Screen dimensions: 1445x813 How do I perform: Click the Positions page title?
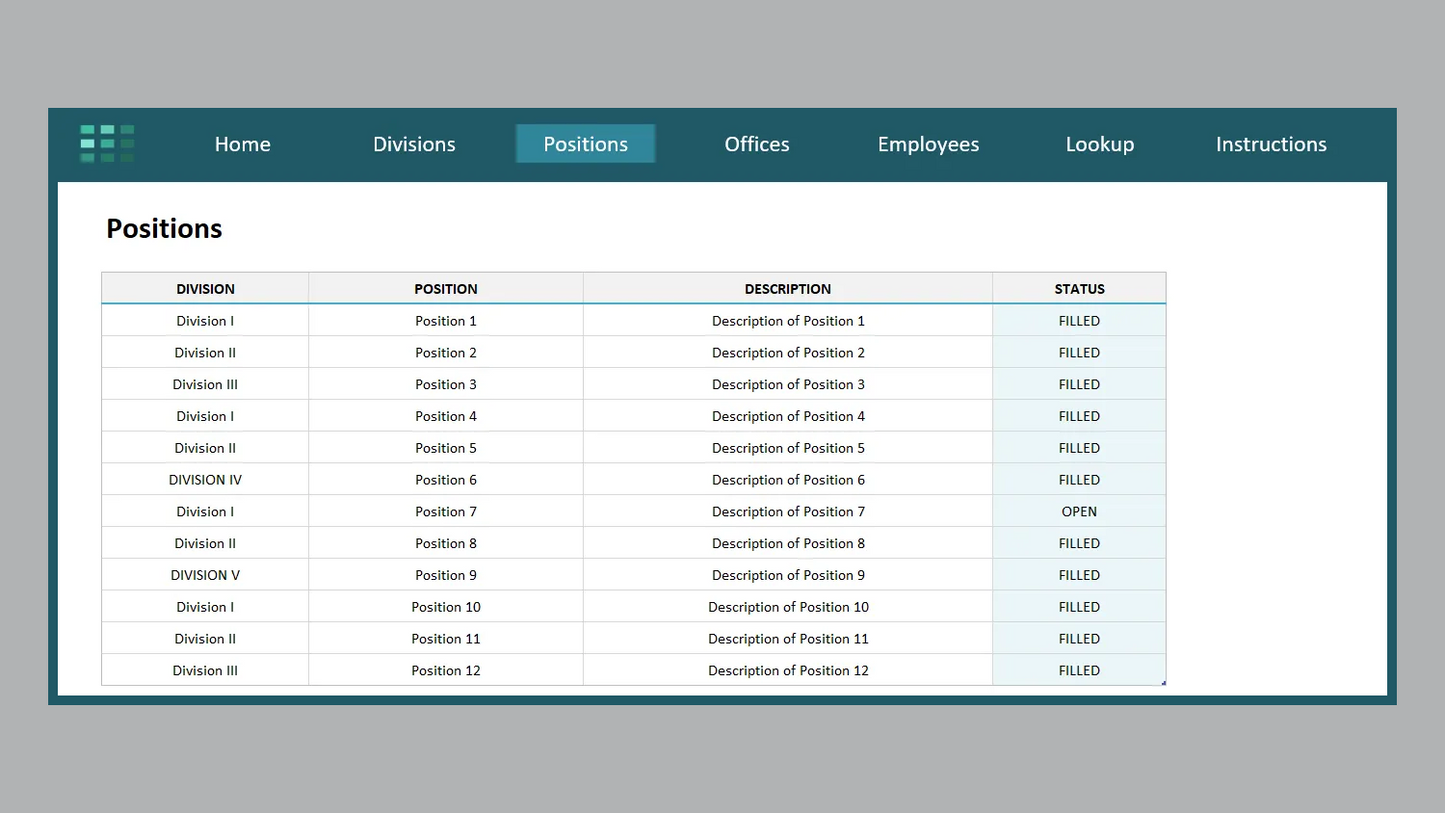(x=163, y=228)
